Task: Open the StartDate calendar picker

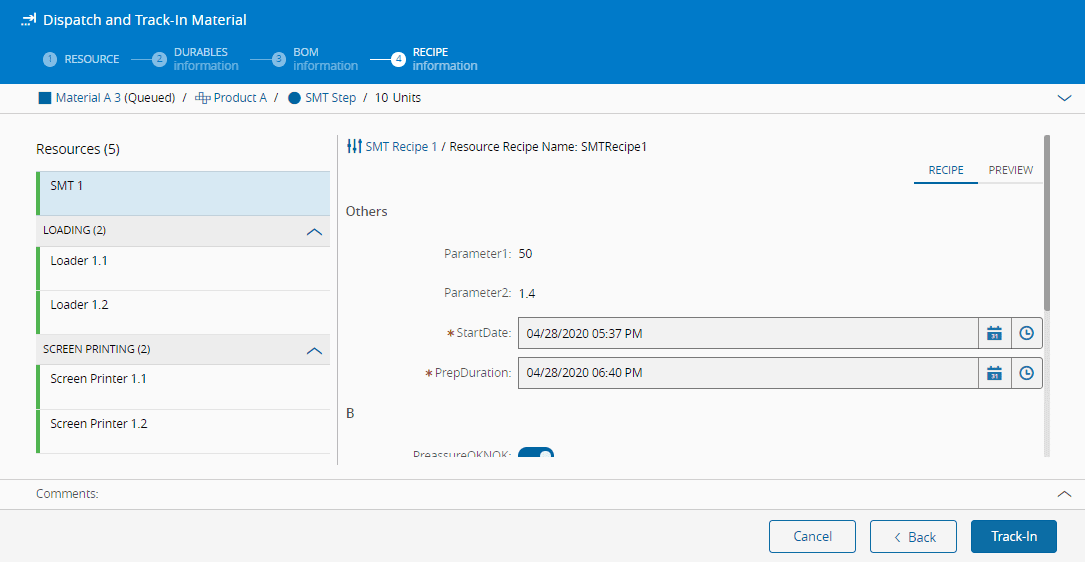Action: (x=994, y=333)
